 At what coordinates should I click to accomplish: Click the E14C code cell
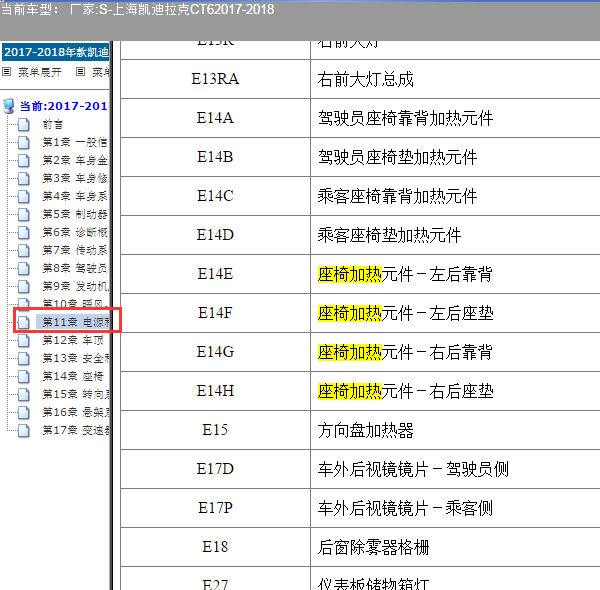click(x=215, y=196)
